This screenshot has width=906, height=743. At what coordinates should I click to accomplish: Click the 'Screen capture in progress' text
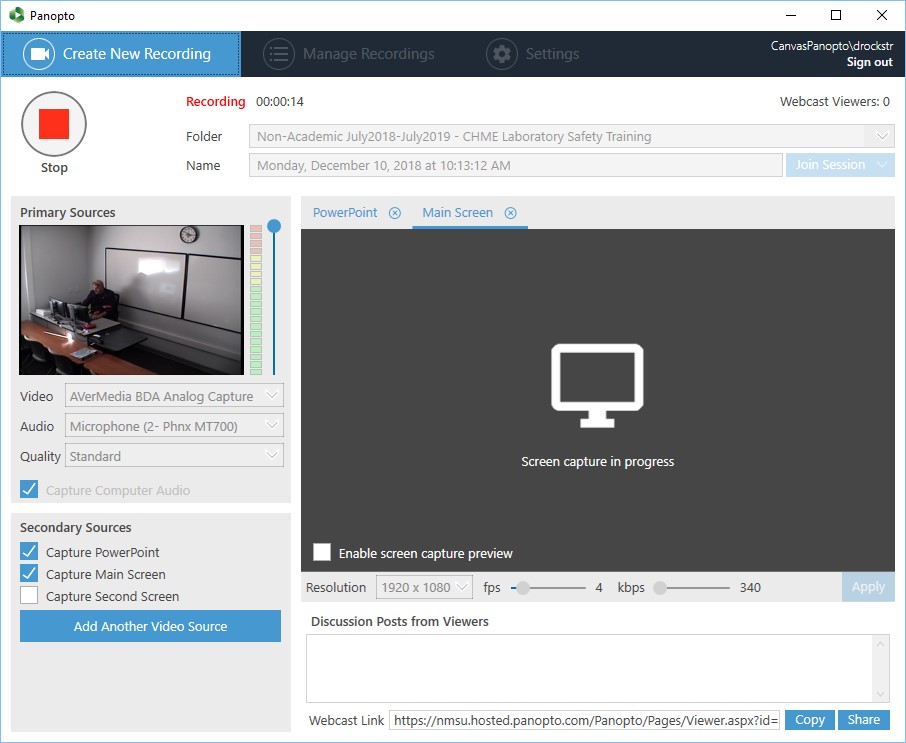pyautogui.click(x=597, y=462)
